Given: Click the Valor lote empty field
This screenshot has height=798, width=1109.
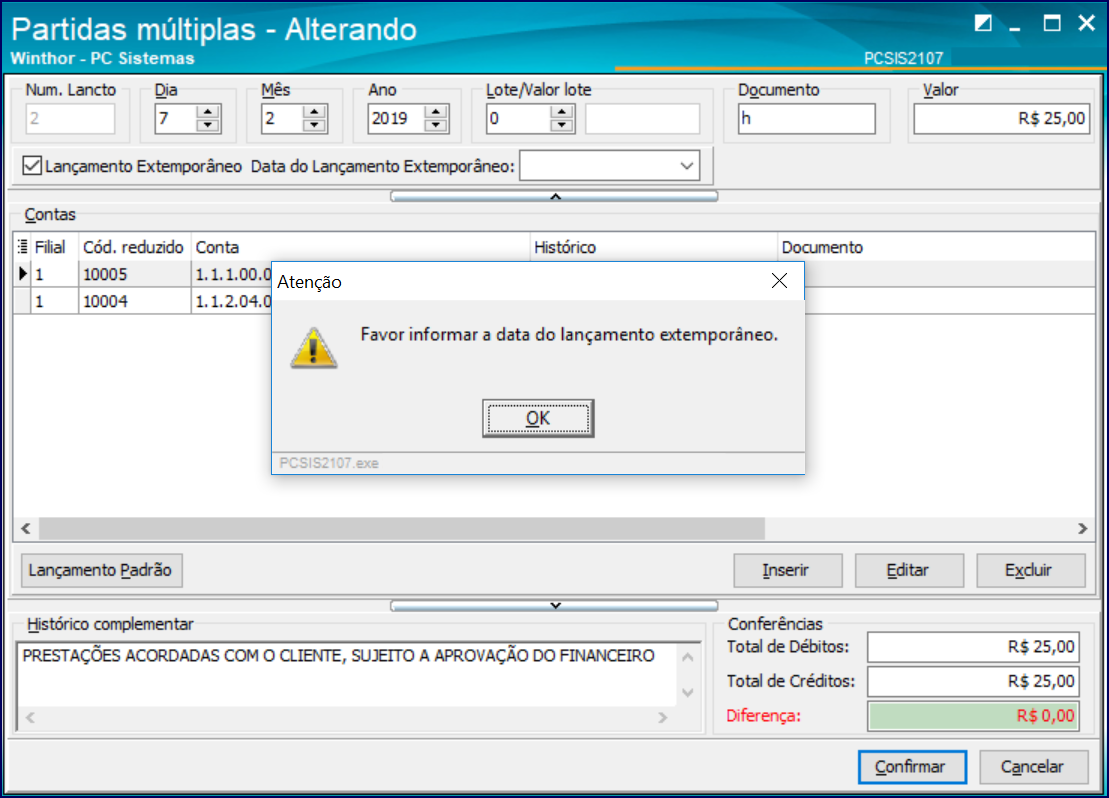Looking at the screenshot, I should click(642, 118).
